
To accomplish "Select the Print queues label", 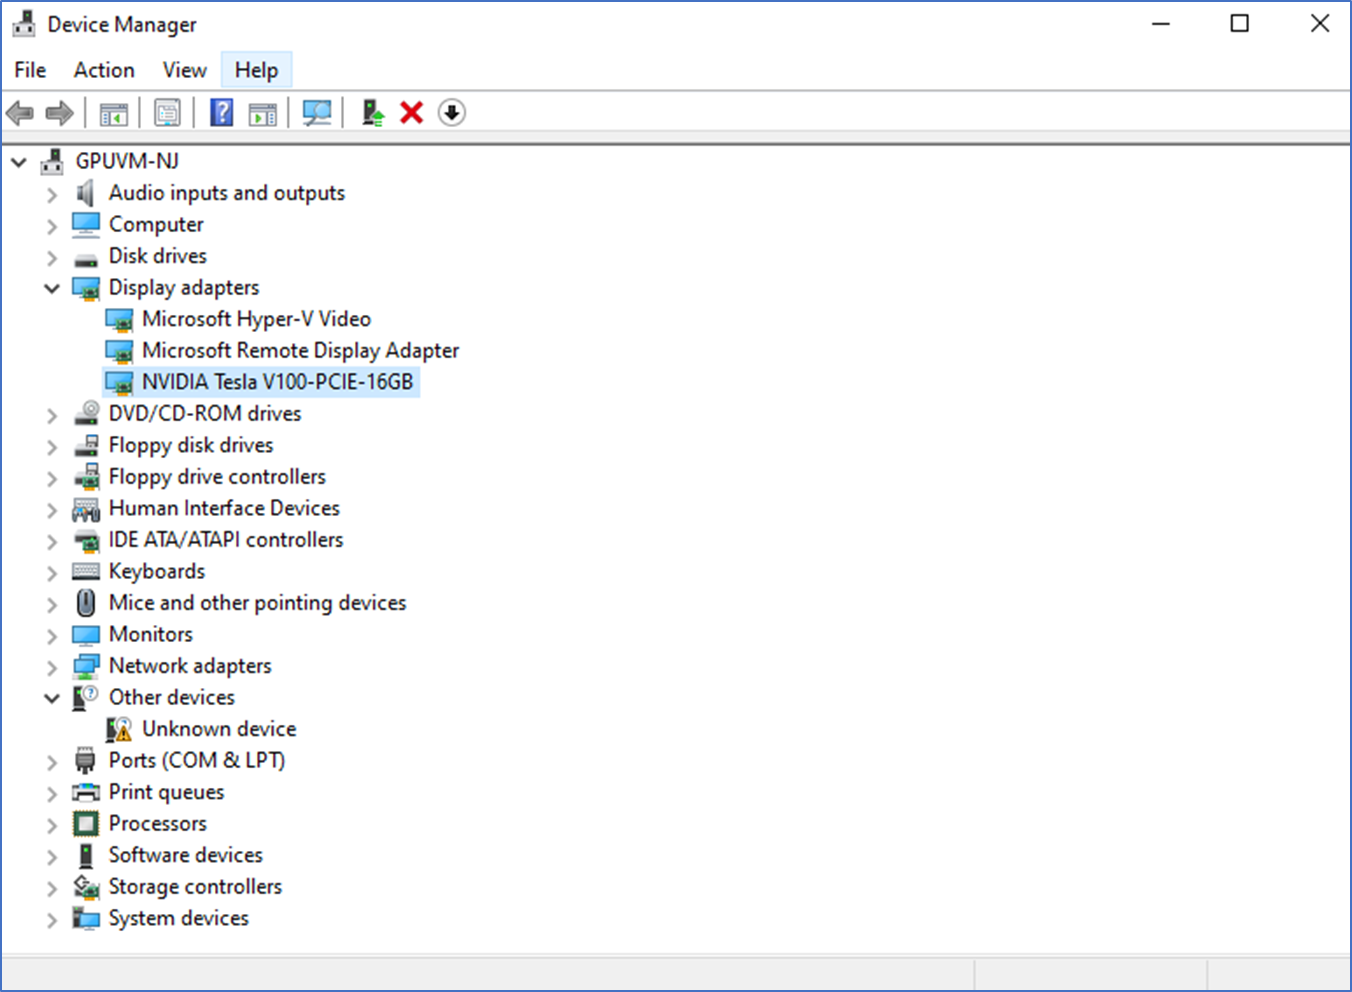I will 166,792.
